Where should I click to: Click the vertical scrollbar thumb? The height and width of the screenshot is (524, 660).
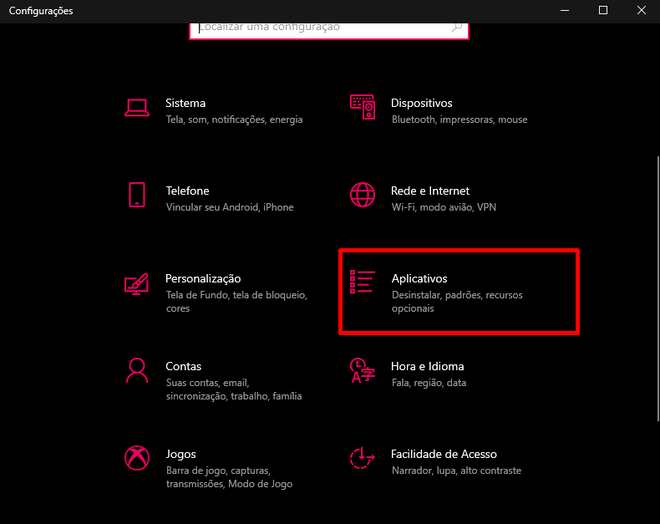pyautogui.click(x=658, y=288)
